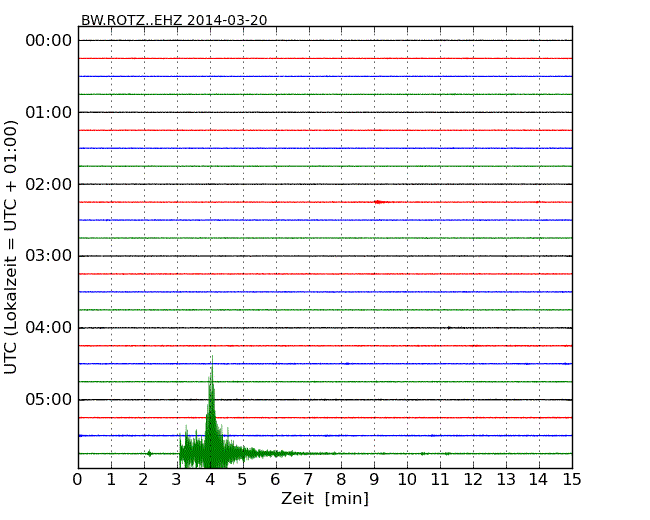
Task: Click x-axis tick label 5
Action: [243, 480]
